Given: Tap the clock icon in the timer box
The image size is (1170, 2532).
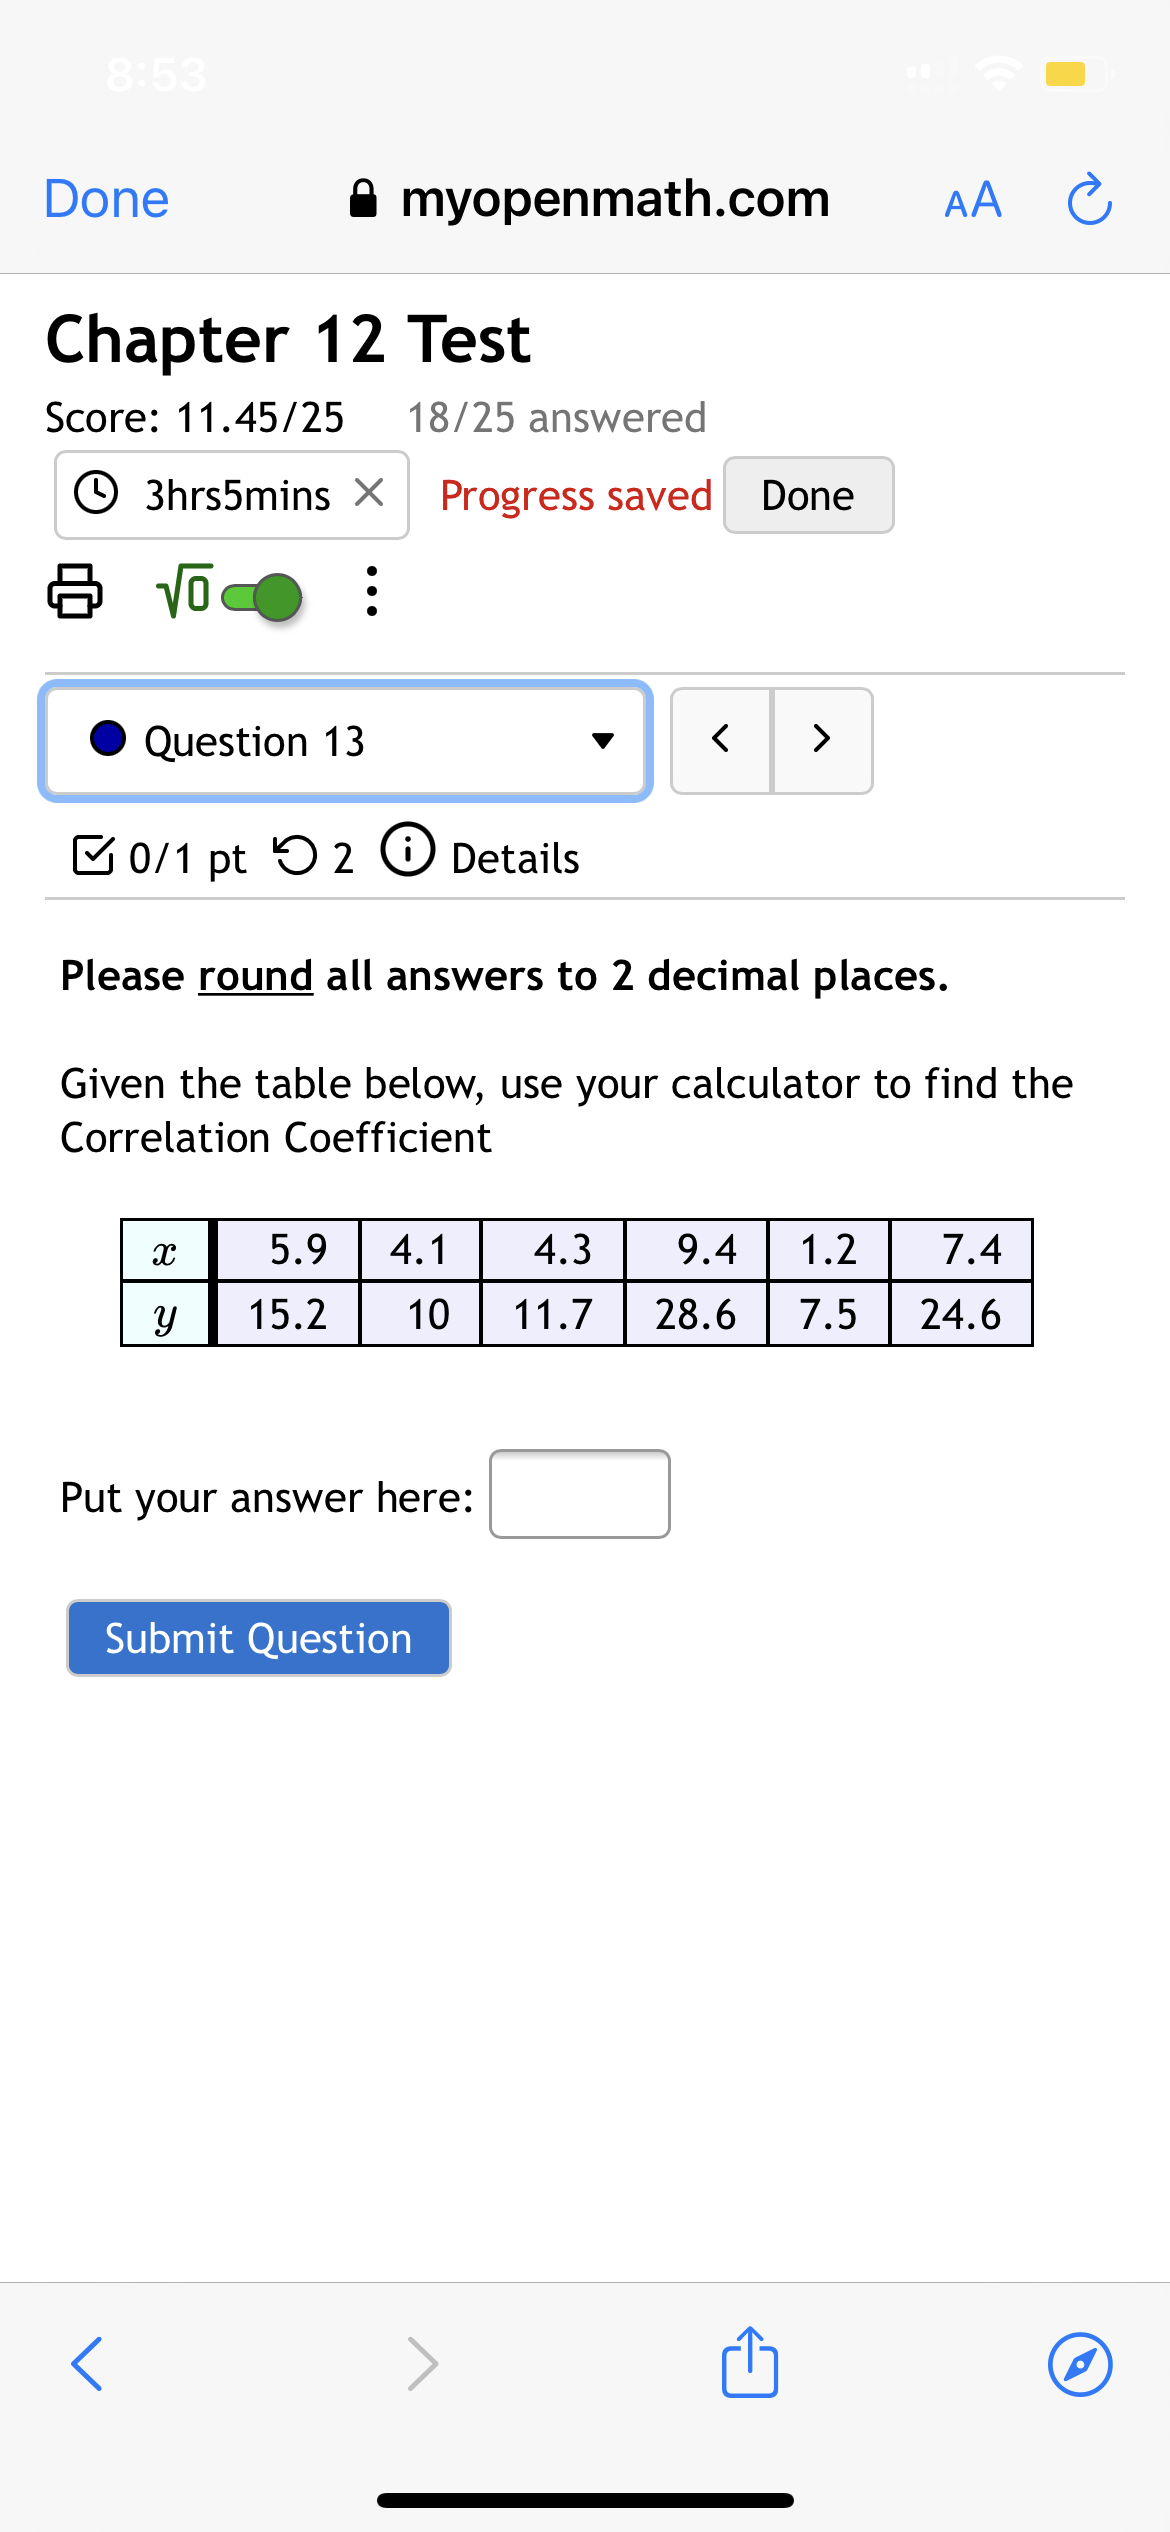Looking at the screenshot, I should tap(97, 493).
